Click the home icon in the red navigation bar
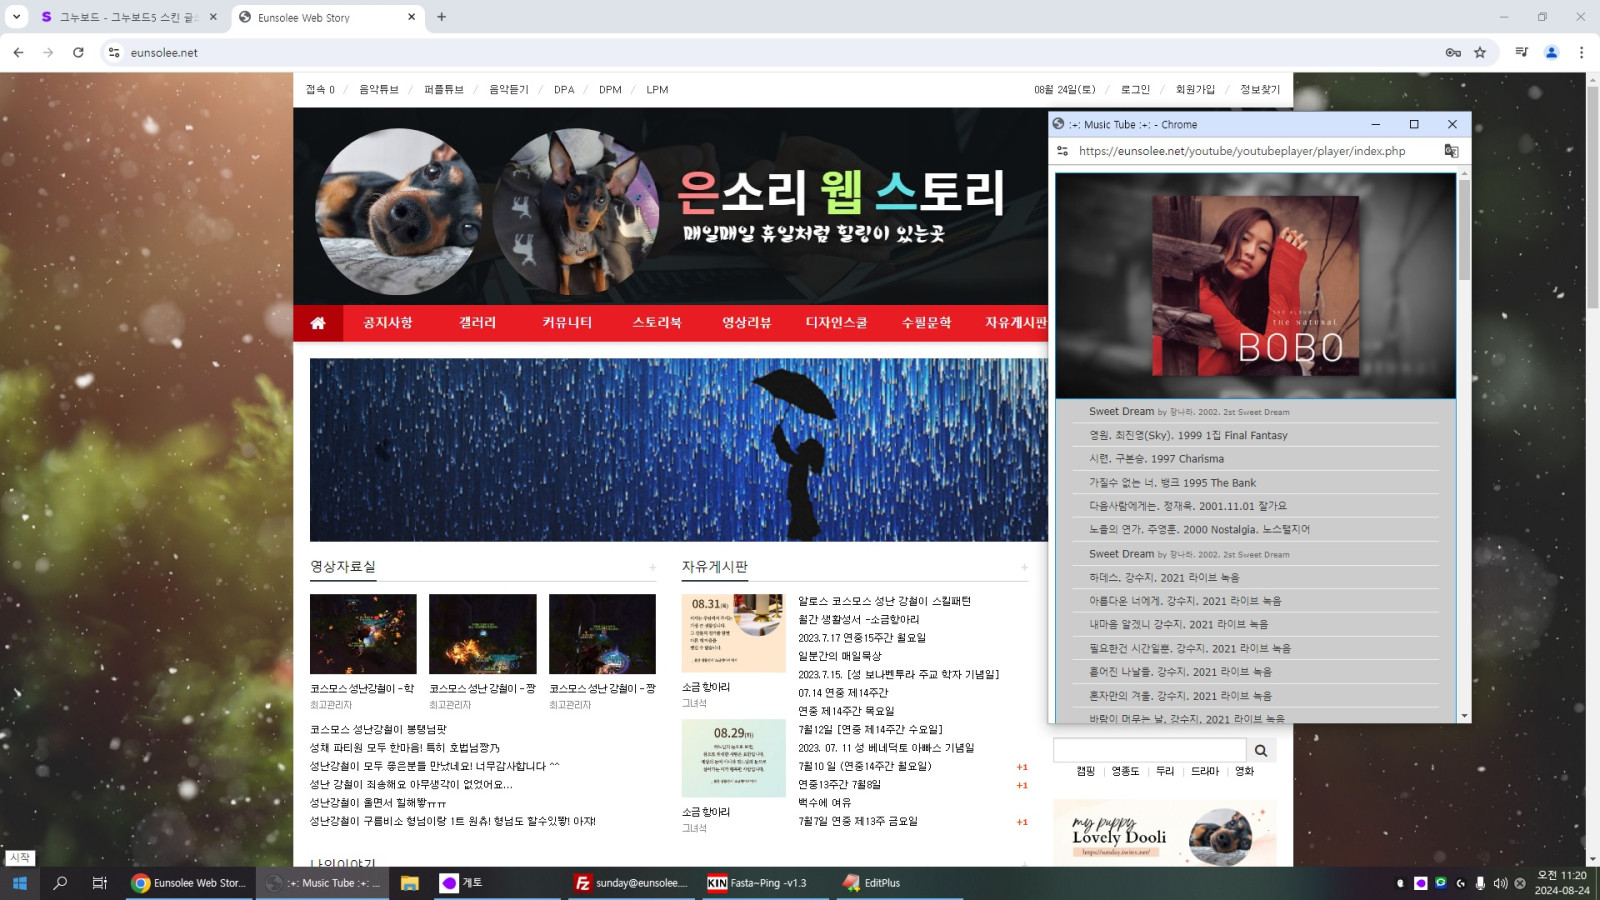Viewport: 1600px width, 900px height. tap(318, 323)
